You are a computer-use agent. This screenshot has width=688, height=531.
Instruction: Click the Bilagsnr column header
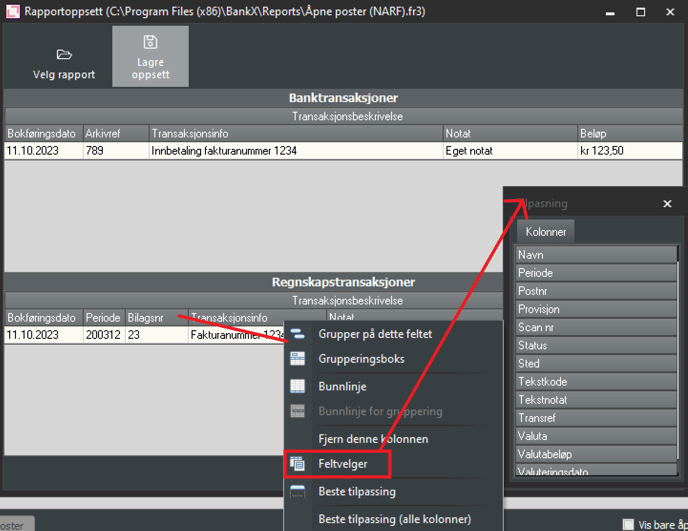[x=154, y=317]
